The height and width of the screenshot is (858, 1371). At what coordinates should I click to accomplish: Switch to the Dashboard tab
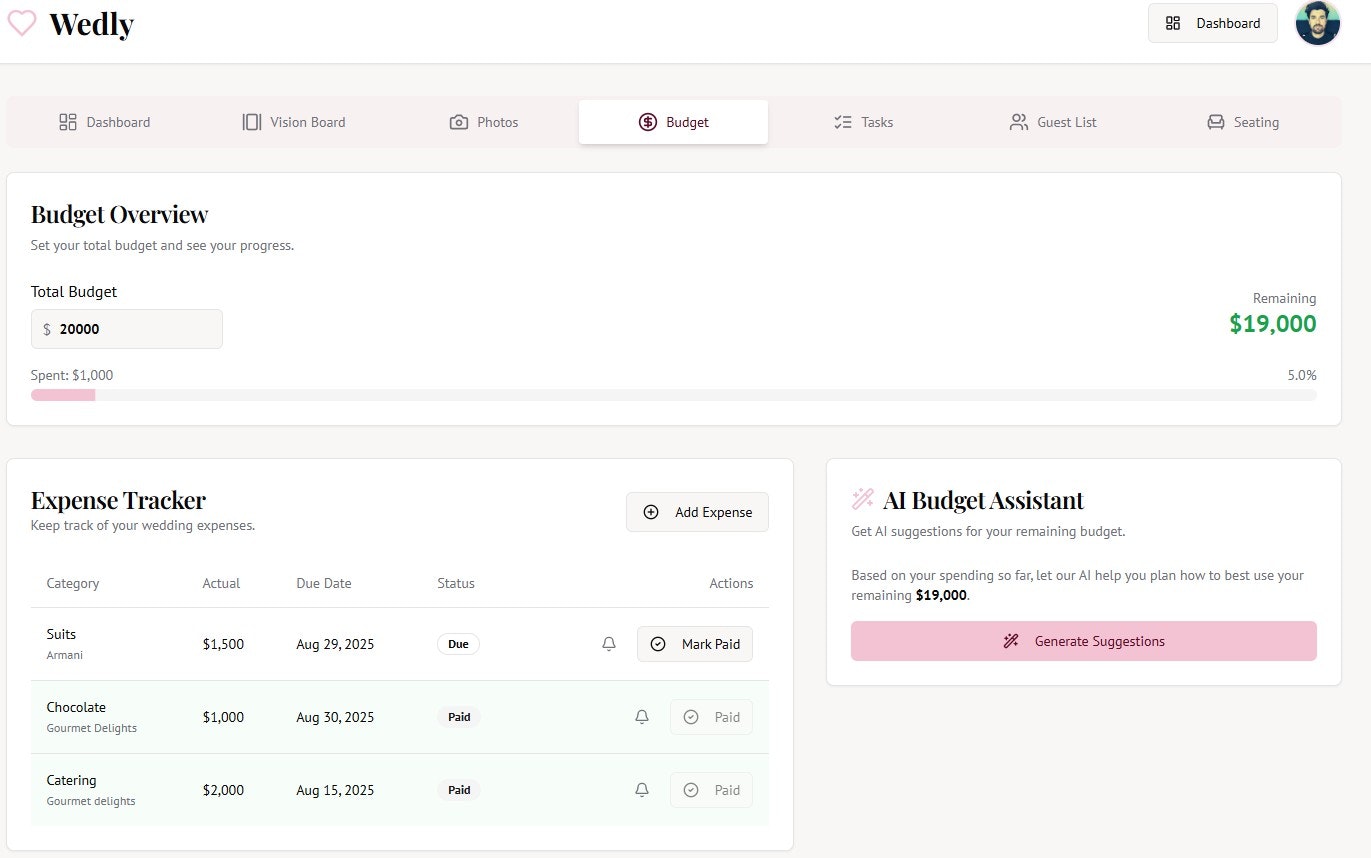104,122
